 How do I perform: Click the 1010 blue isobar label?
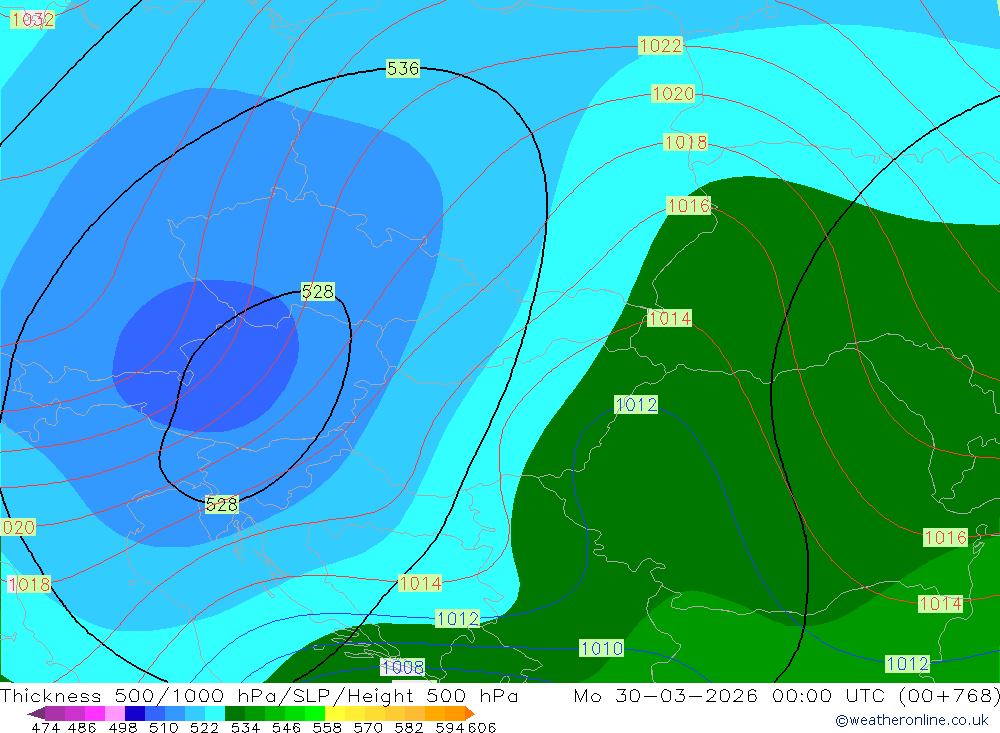pyautogui.click(x=601, y=649)
